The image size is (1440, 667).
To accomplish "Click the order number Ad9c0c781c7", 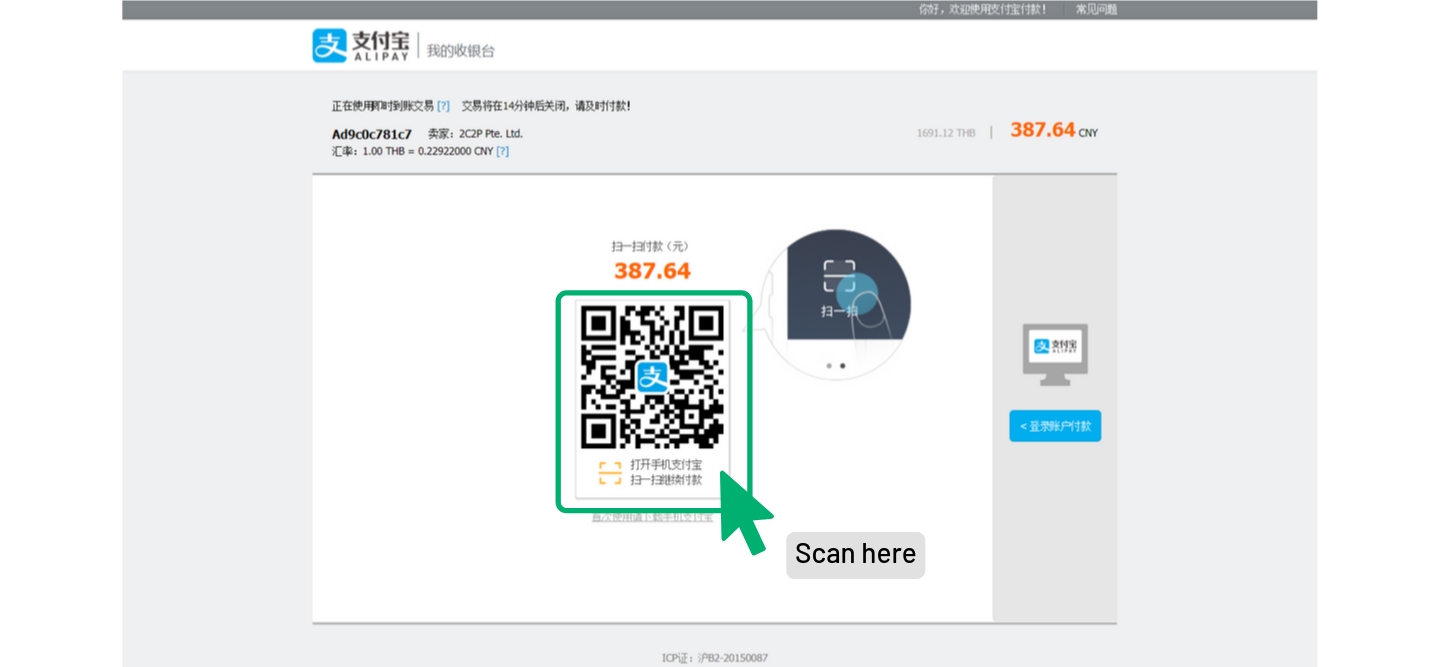I will 372,134.
